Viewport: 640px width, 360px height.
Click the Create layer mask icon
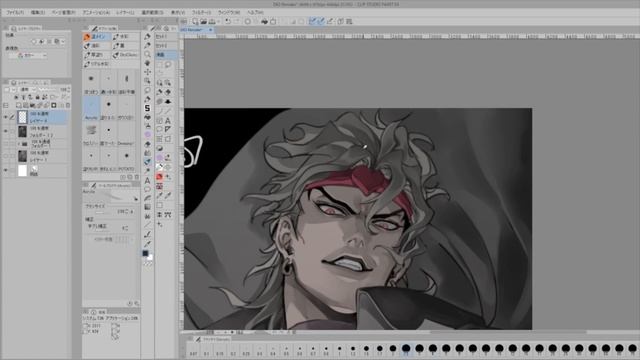coord(53,105)
